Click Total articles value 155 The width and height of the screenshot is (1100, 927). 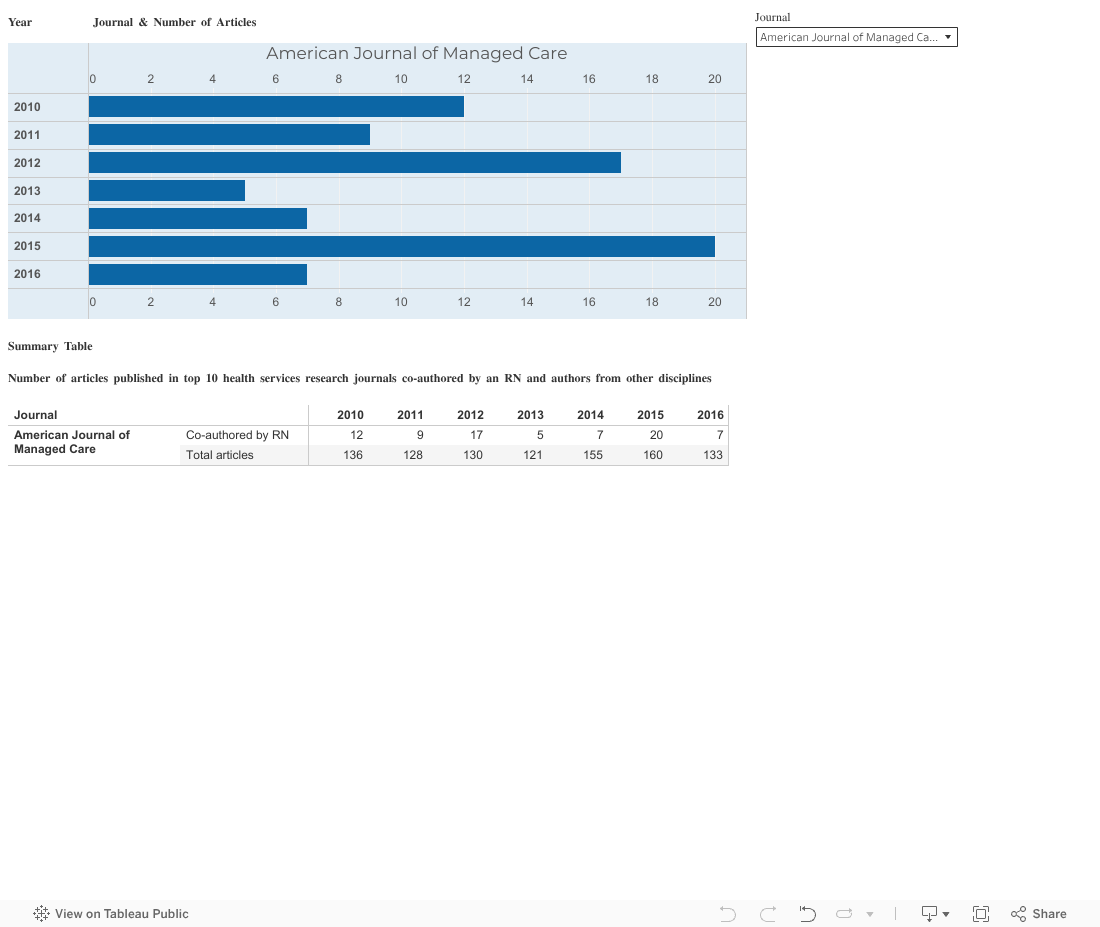click(593, 455)
